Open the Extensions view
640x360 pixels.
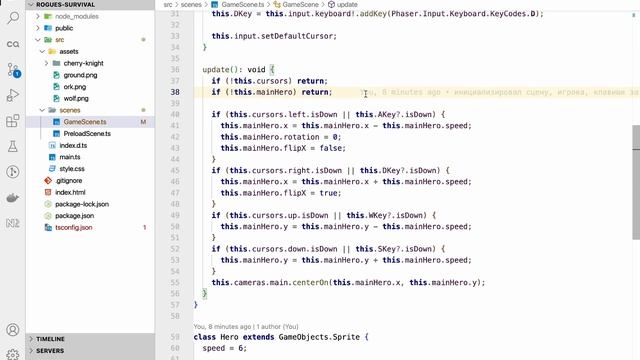pos(13,121)
